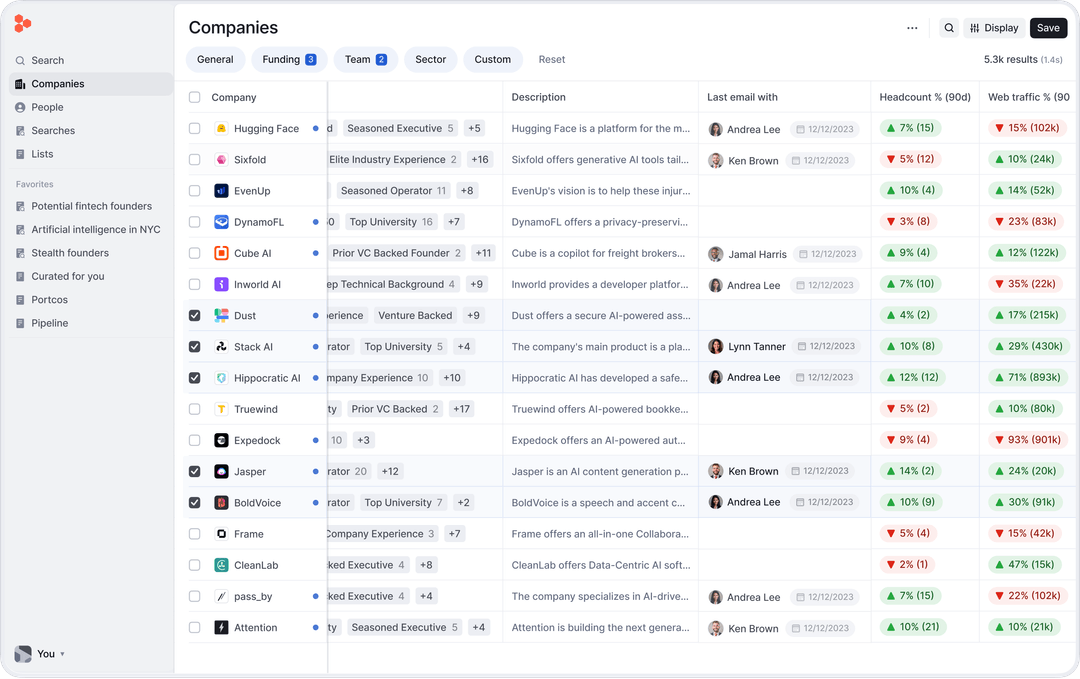The height and width of the screenshot is (679, 1080).
Task: Reset all active filters
Action: click(x=551, y=59)
